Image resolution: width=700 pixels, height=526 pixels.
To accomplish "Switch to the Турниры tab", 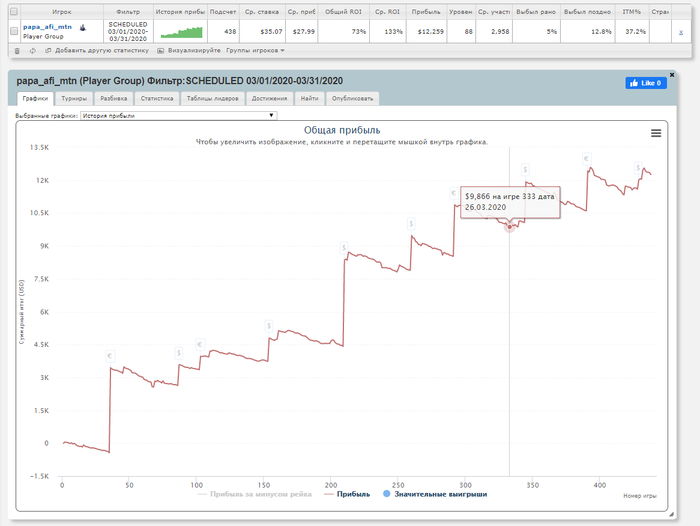I will point(74,98).
